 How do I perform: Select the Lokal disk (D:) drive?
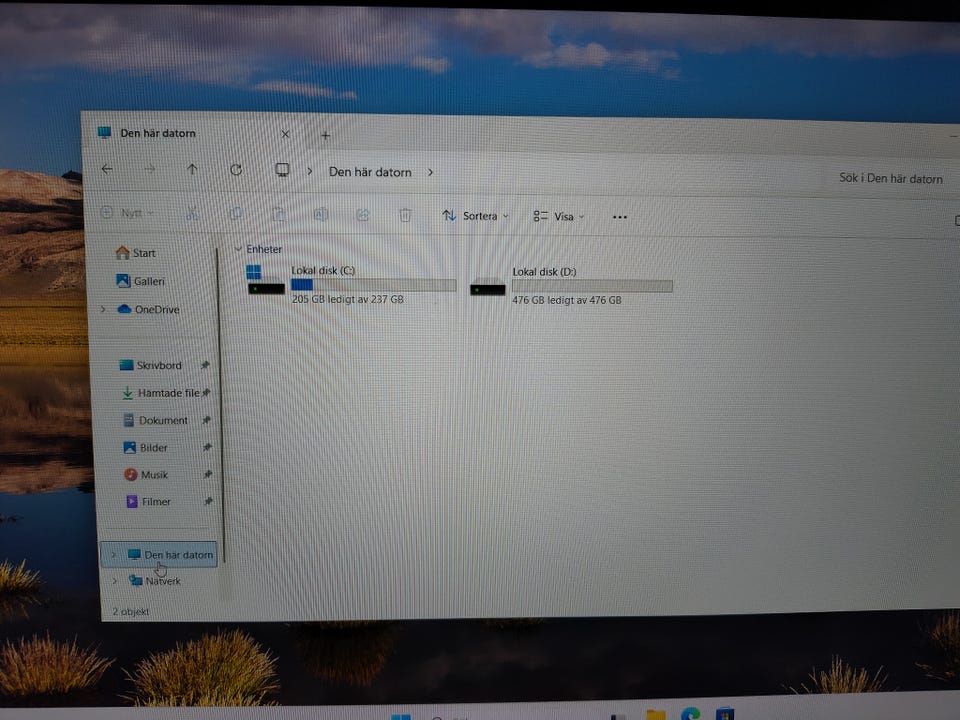571,285
